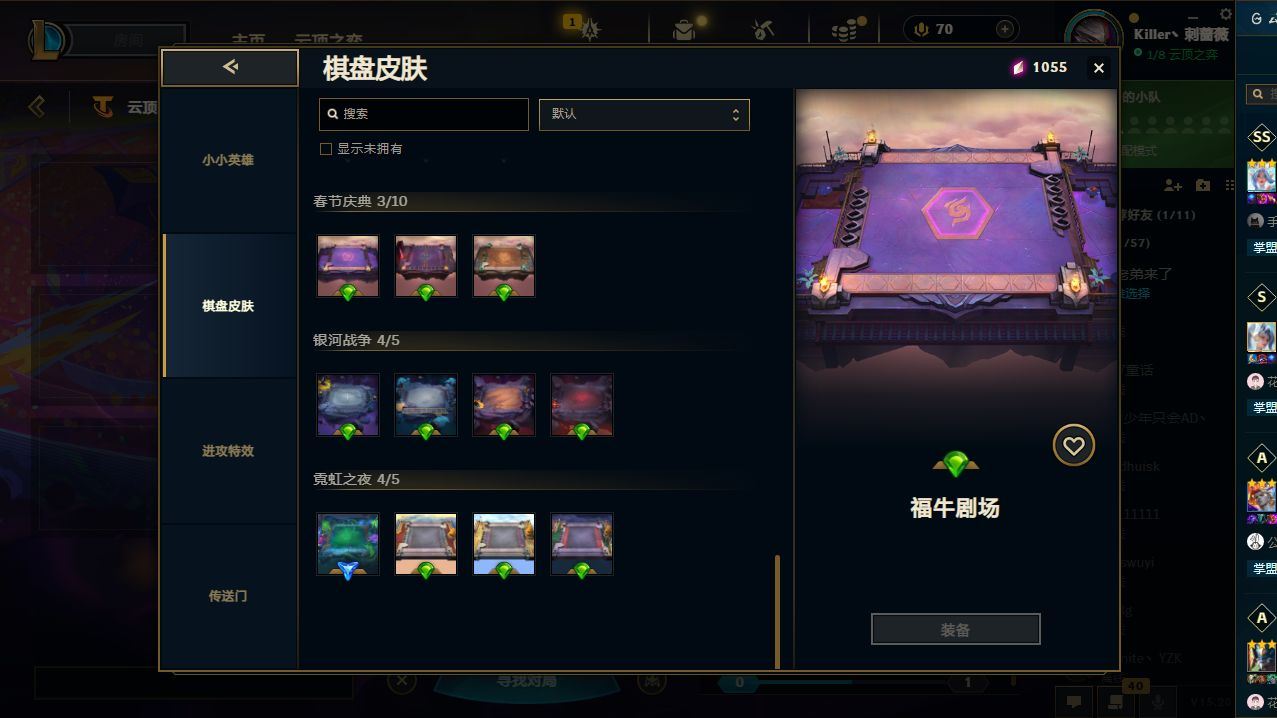Favorite the 福牛剧场 board with heart icon

point(1073,446)
